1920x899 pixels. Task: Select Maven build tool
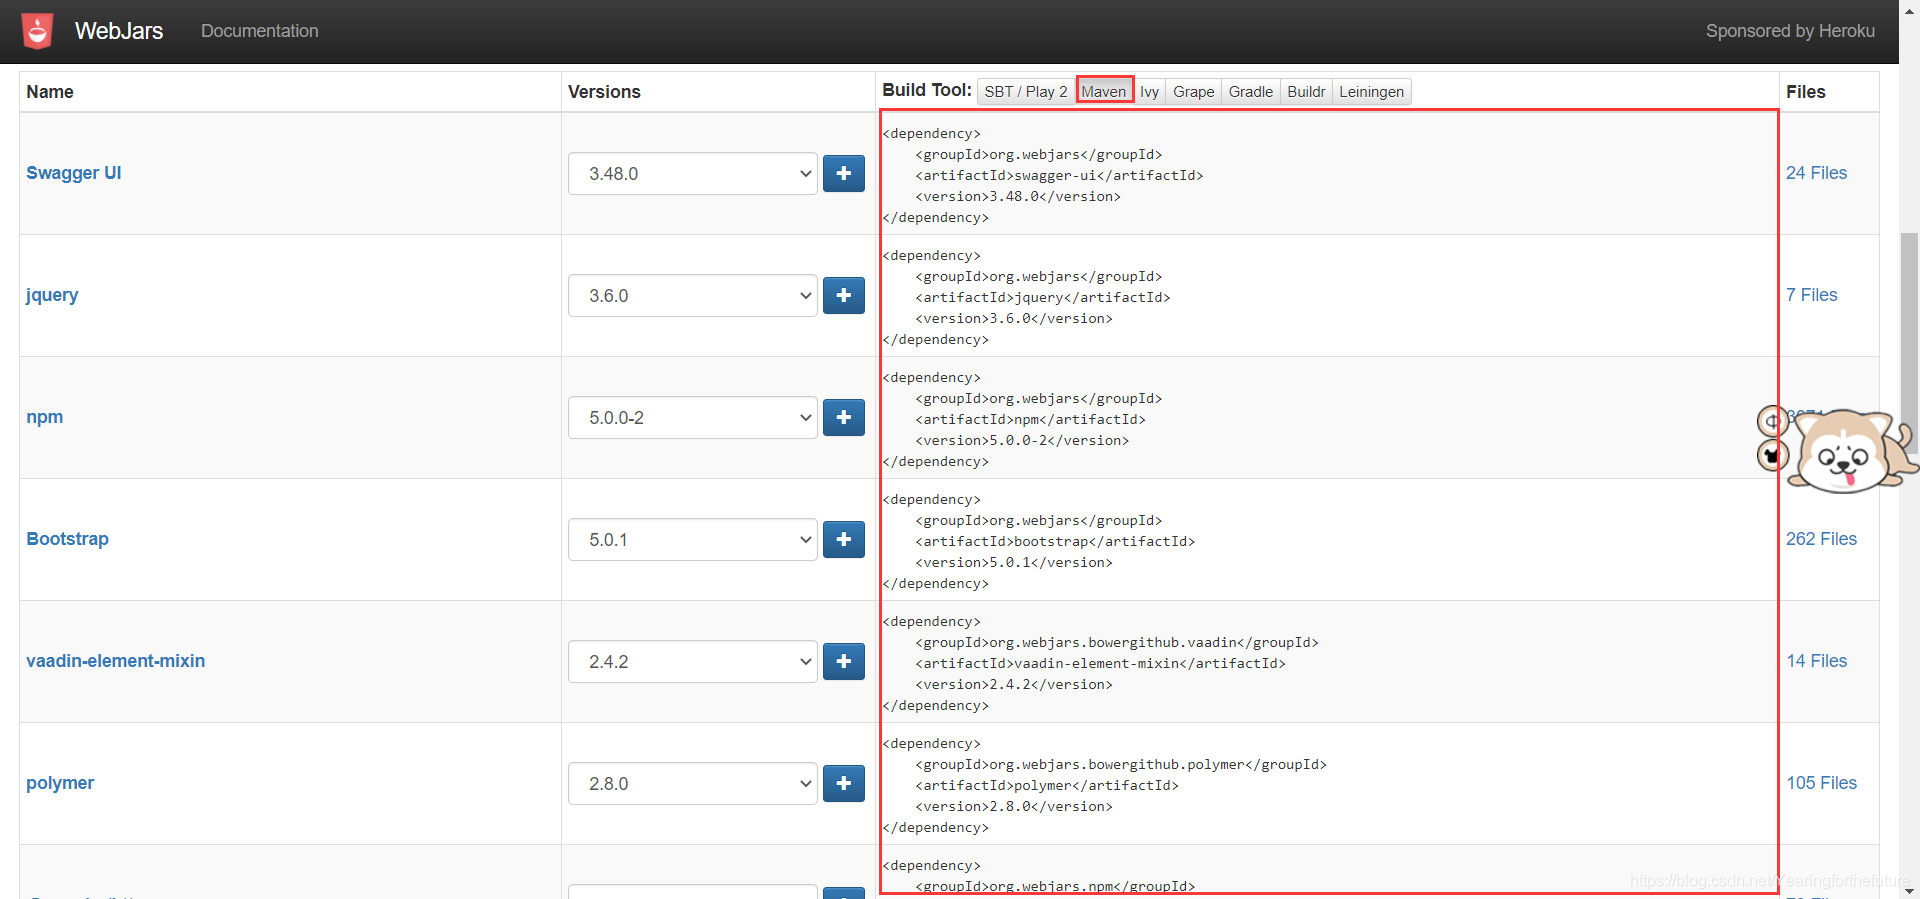tap(1104, 91)
